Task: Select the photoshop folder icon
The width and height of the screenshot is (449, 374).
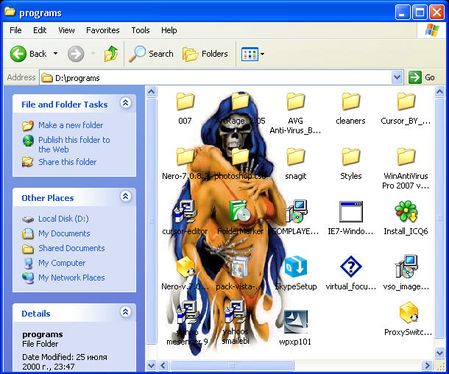Action: [240, 156]
